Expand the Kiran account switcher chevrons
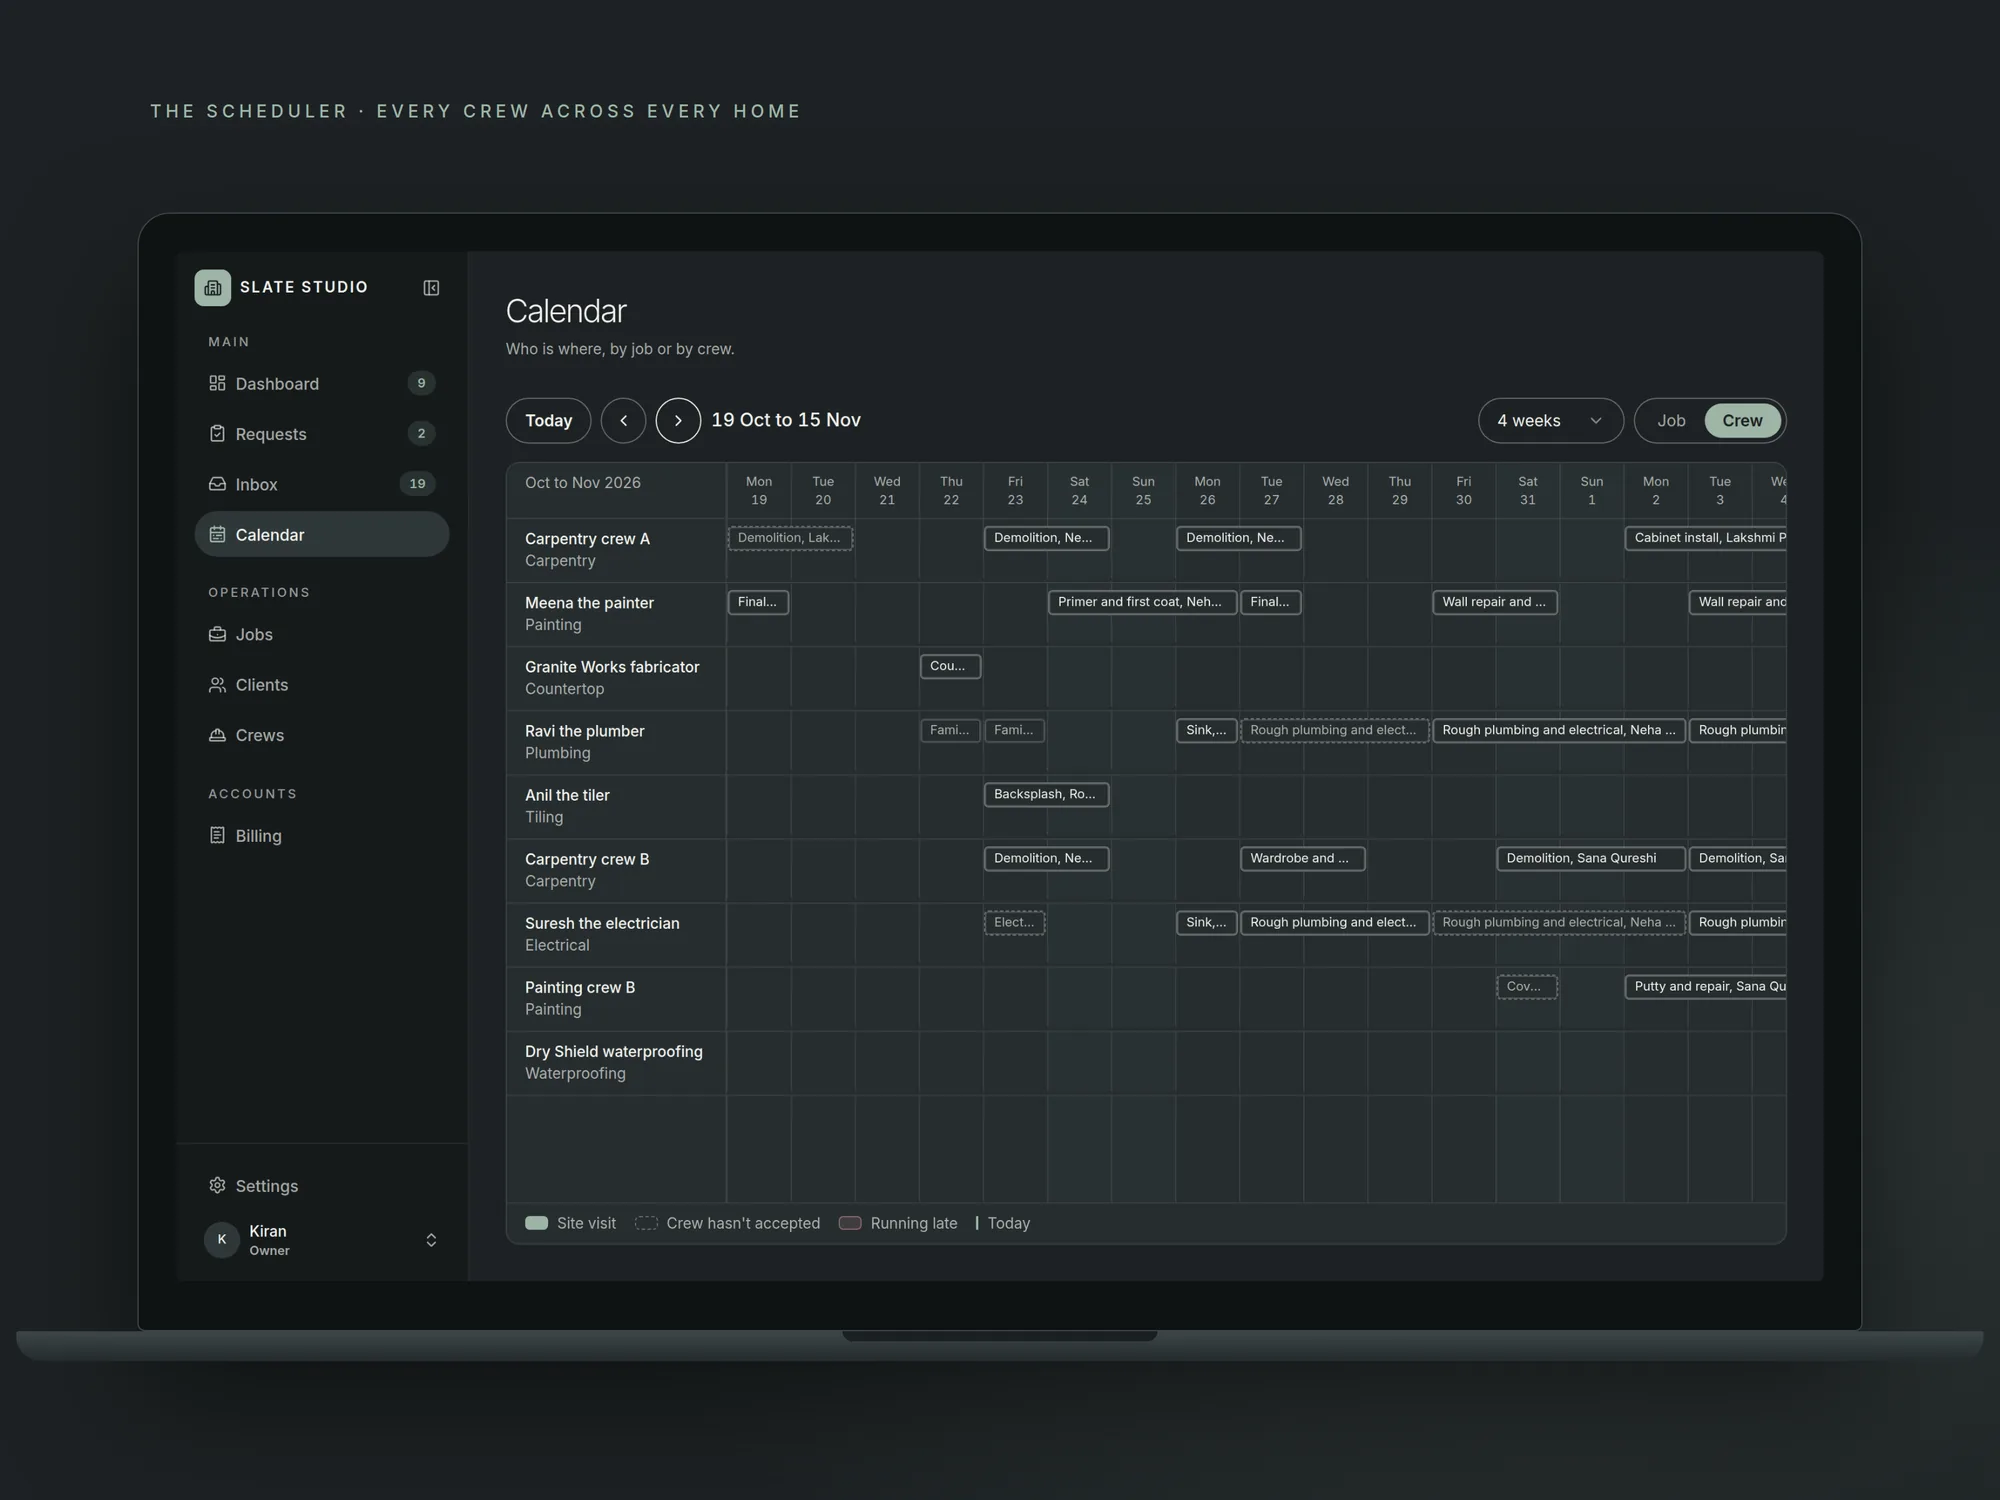This screenshot has height=1500, width=2000. [x=431, y=1240]
